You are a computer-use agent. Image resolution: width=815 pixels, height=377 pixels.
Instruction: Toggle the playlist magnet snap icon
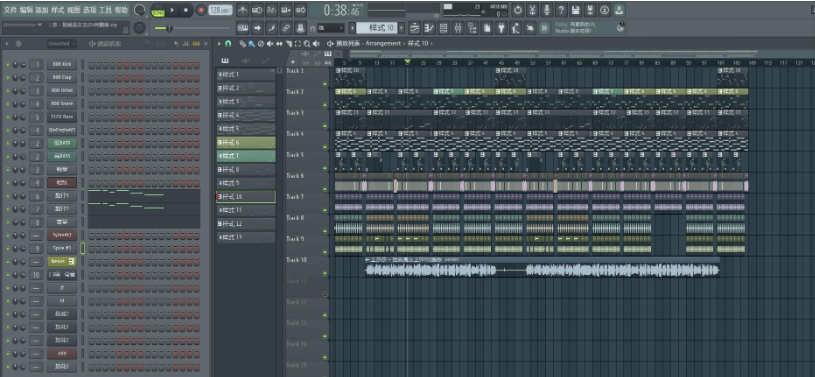pos(228,44)
